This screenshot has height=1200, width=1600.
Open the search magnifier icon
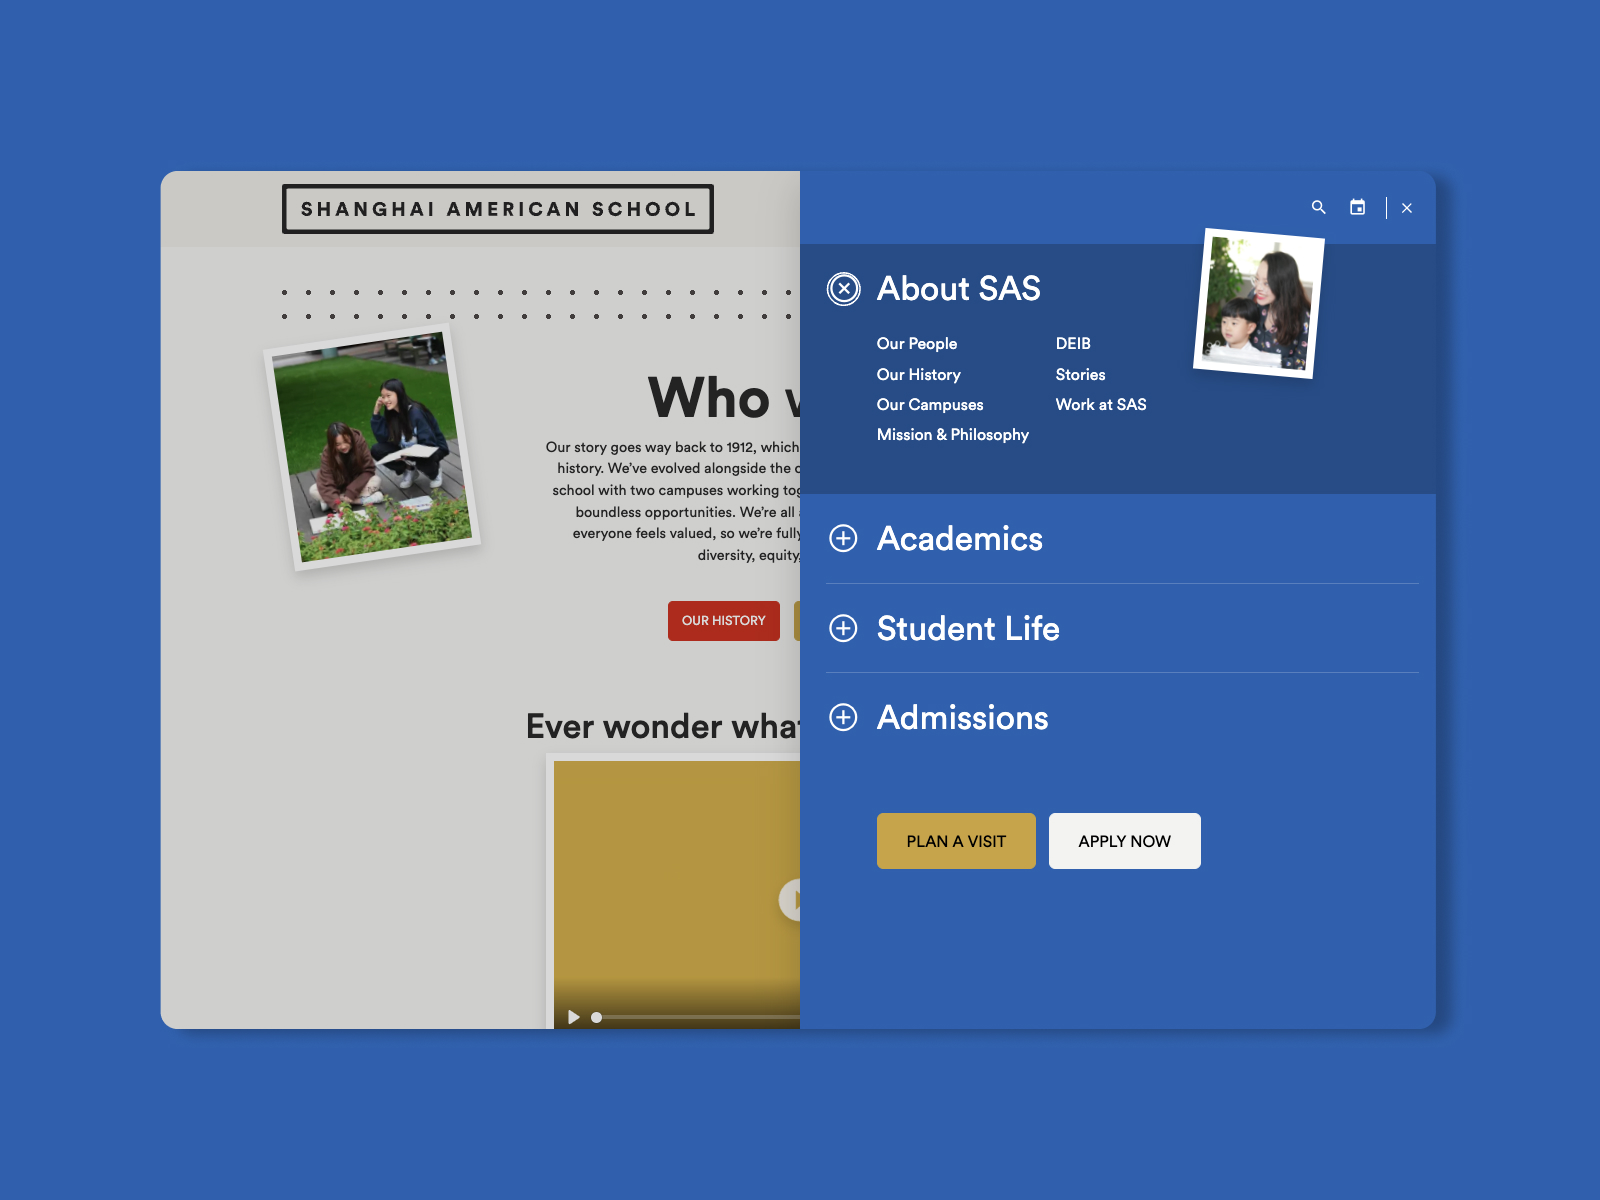point(1318,207)
